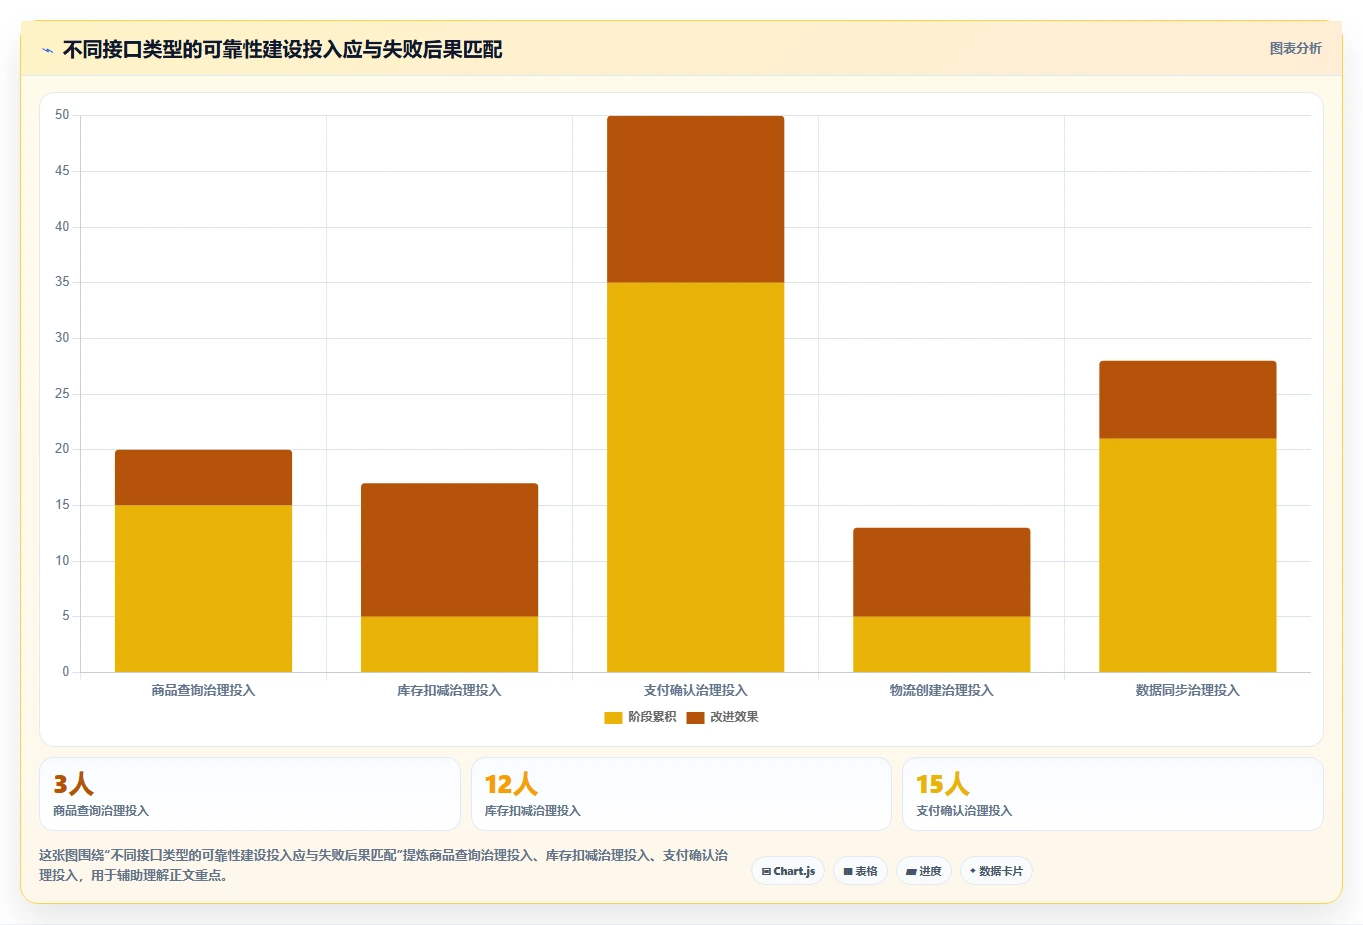This screenshot has height=925, width=1363.
Task: Click the y-axis tick label 50
Action: [62, 115]
